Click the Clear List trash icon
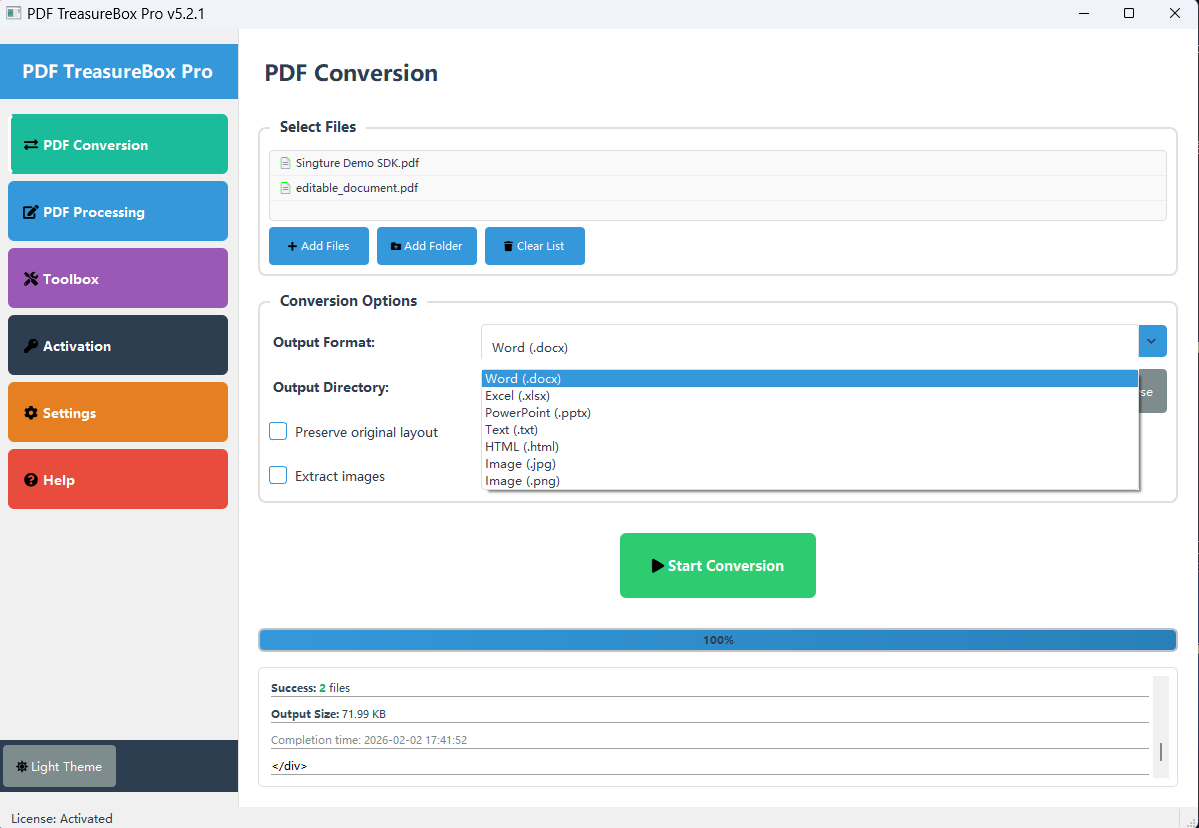This screenshot has height=828, width=1199. pyautogui.click(x=508, y=246)
